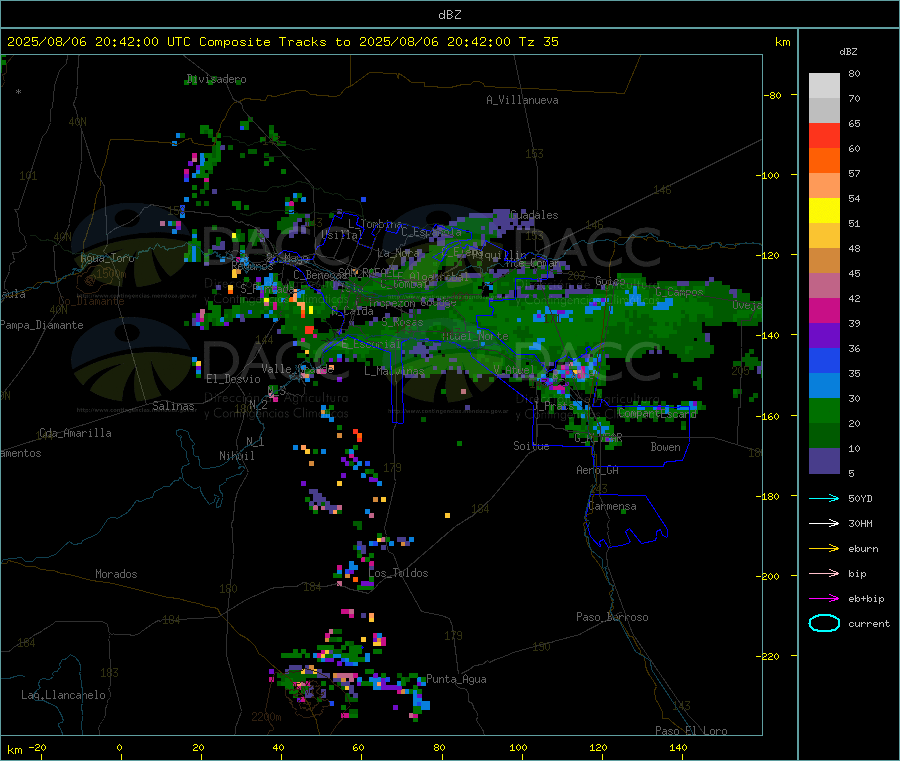Click the white 30HM arrow icon
This screenshot has height=761, width=900.
824,523
